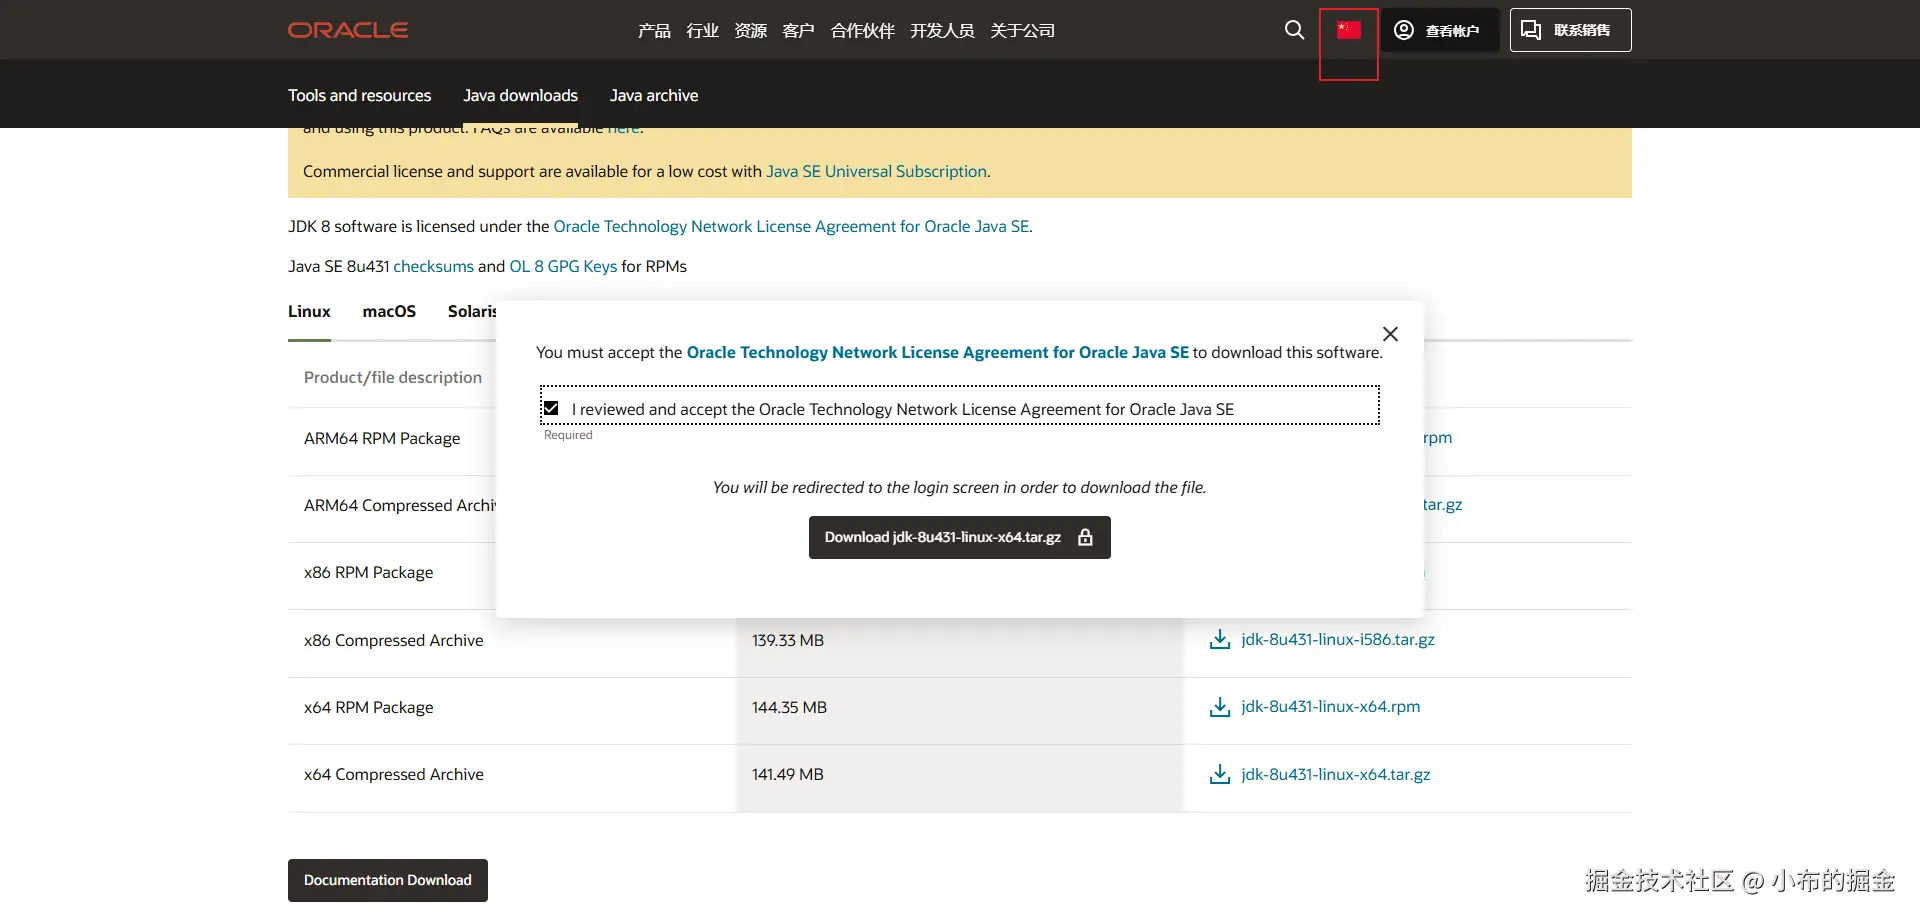Screen dimensions: 1920x919
Task: Open the bold license agreement link in dialog
Action: [938, 352]
